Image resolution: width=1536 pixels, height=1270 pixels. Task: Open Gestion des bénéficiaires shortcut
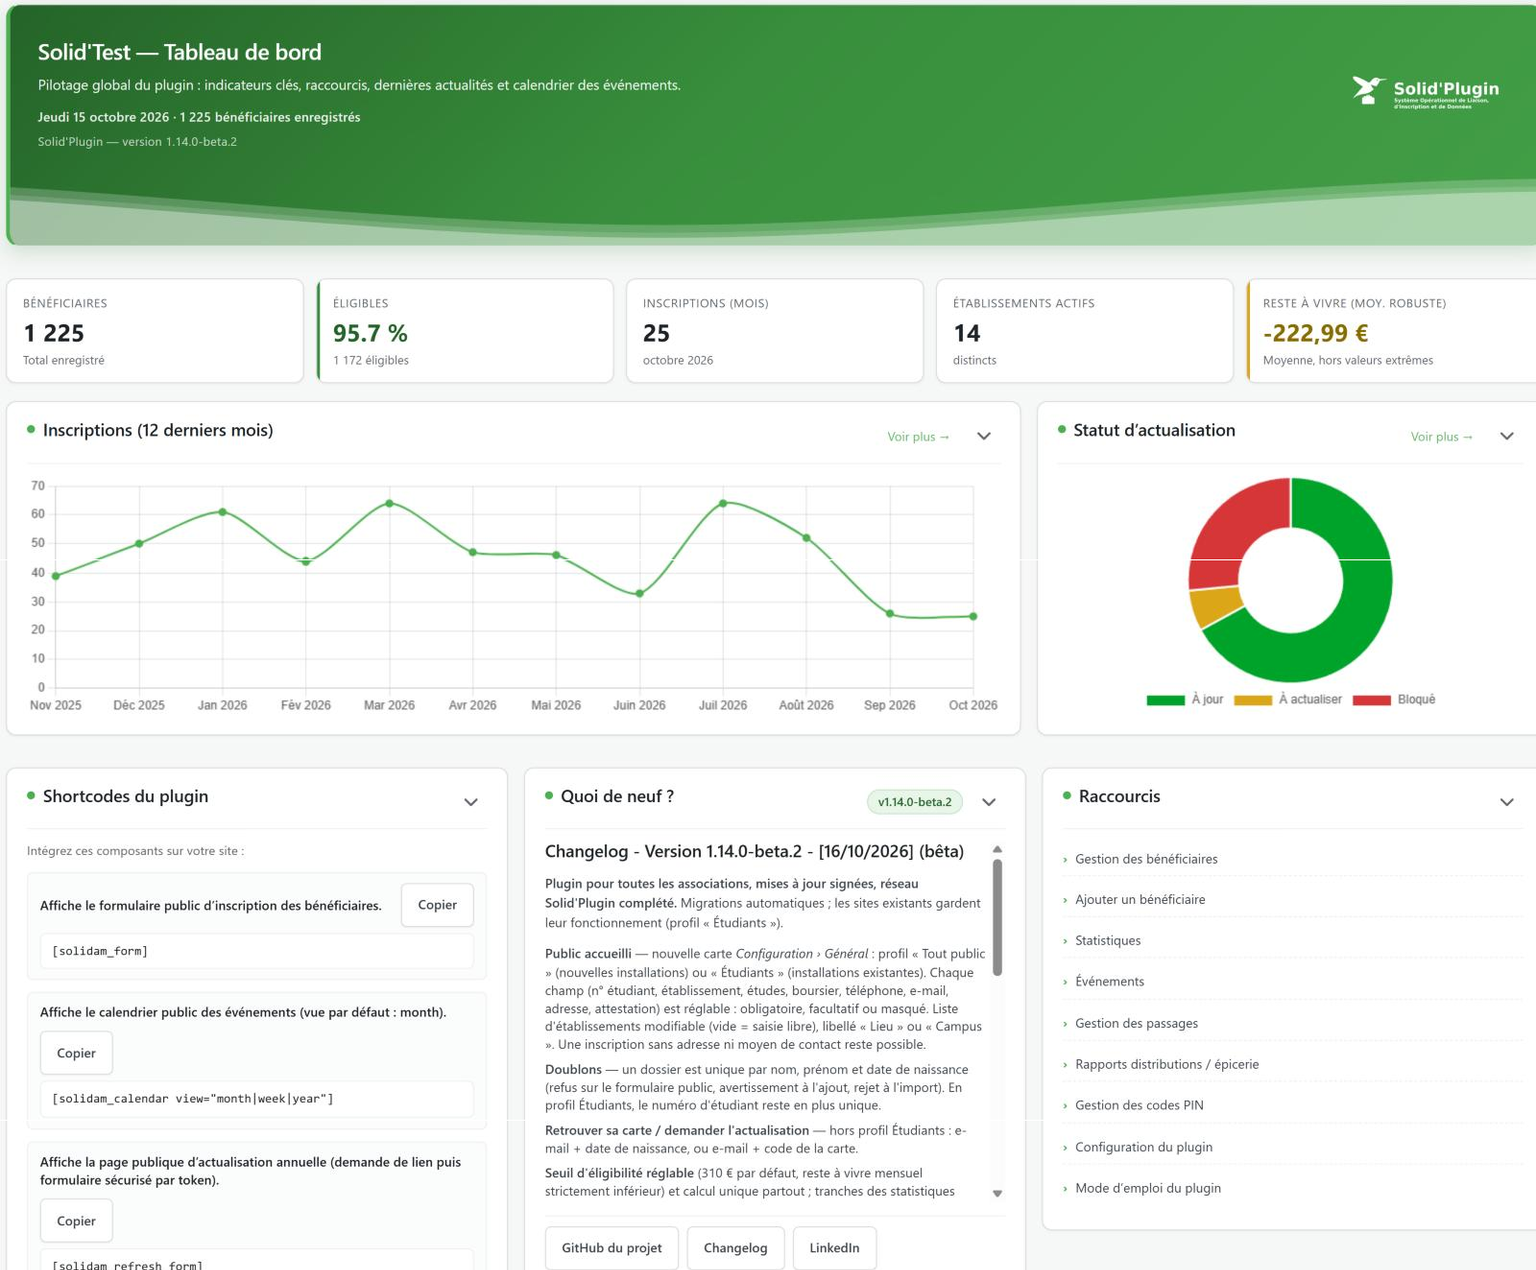click(1146, 859)
